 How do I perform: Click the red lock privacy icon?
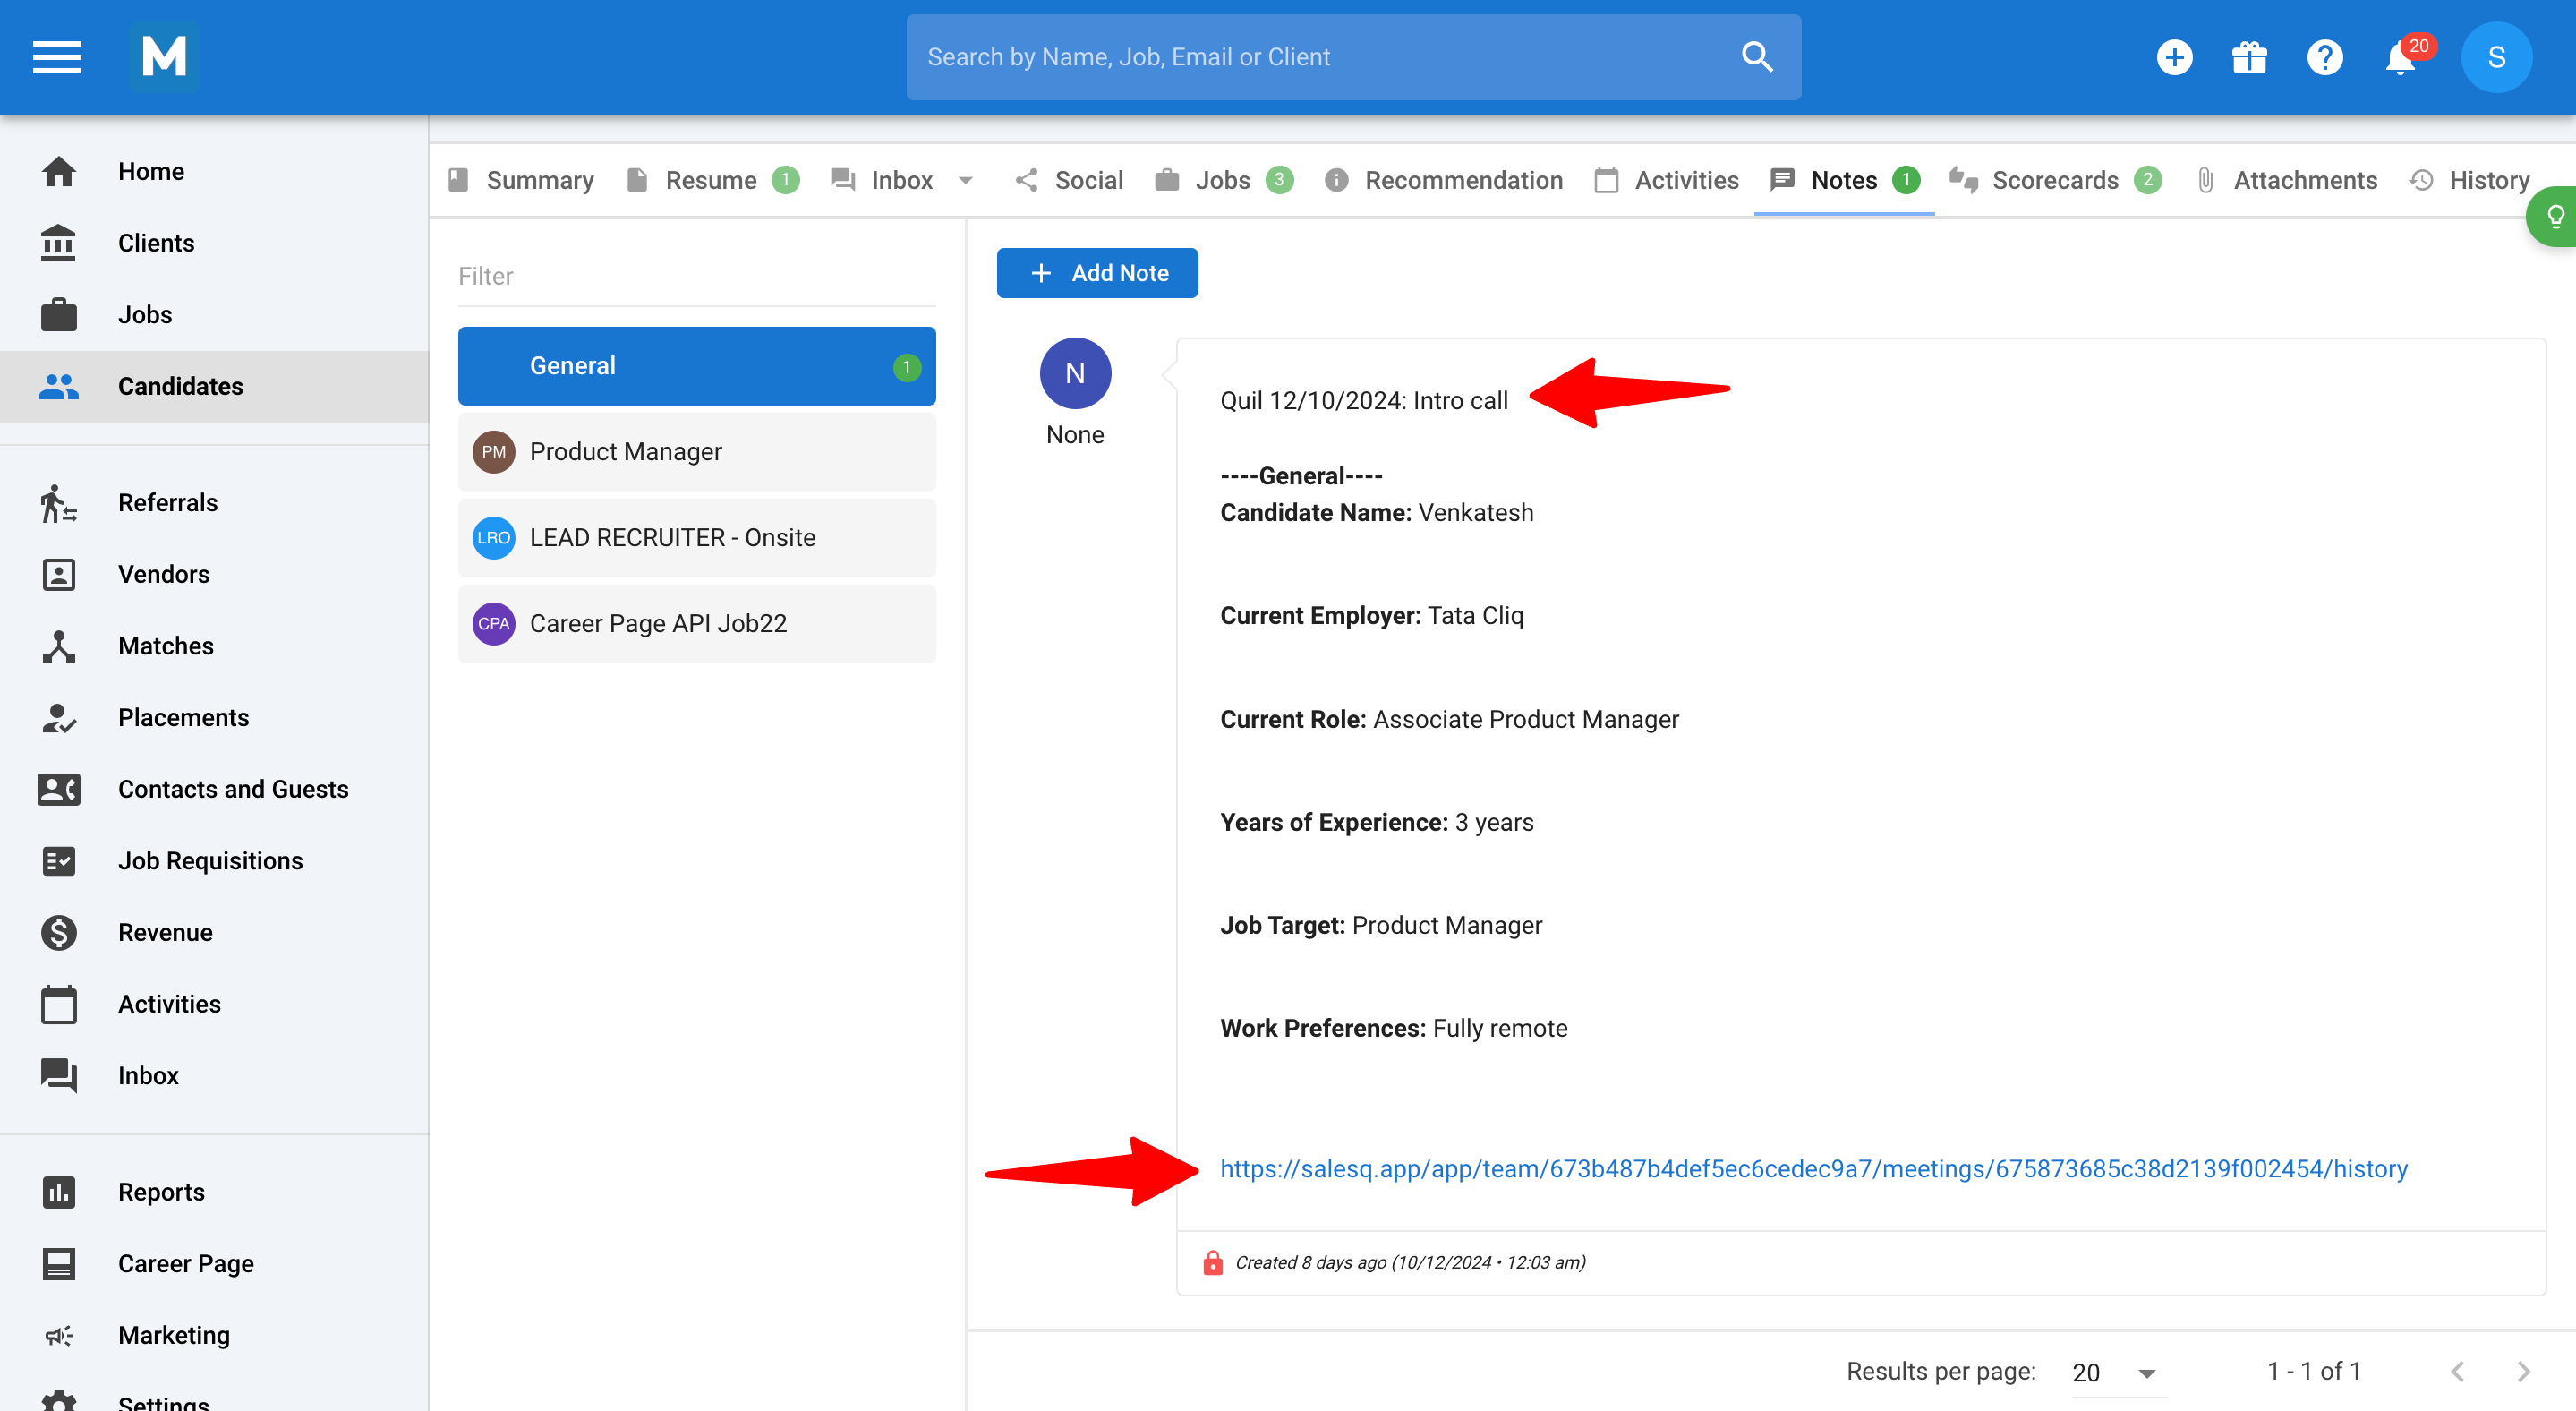click(1212, 1262)
